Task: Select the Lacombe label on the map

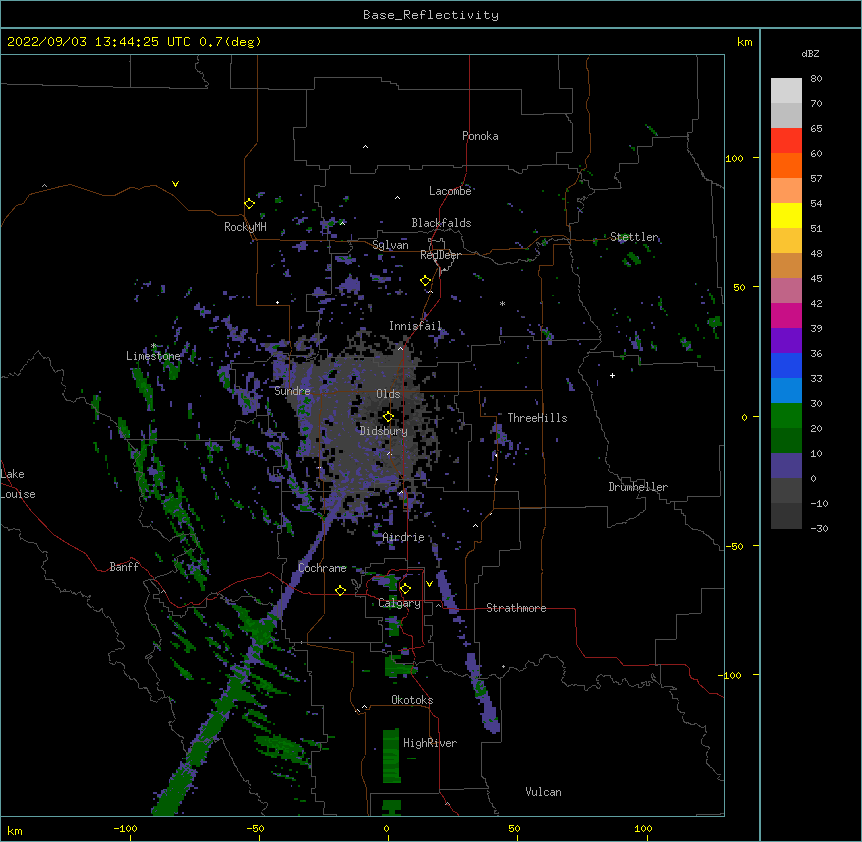Action: (x=450, y=191)
